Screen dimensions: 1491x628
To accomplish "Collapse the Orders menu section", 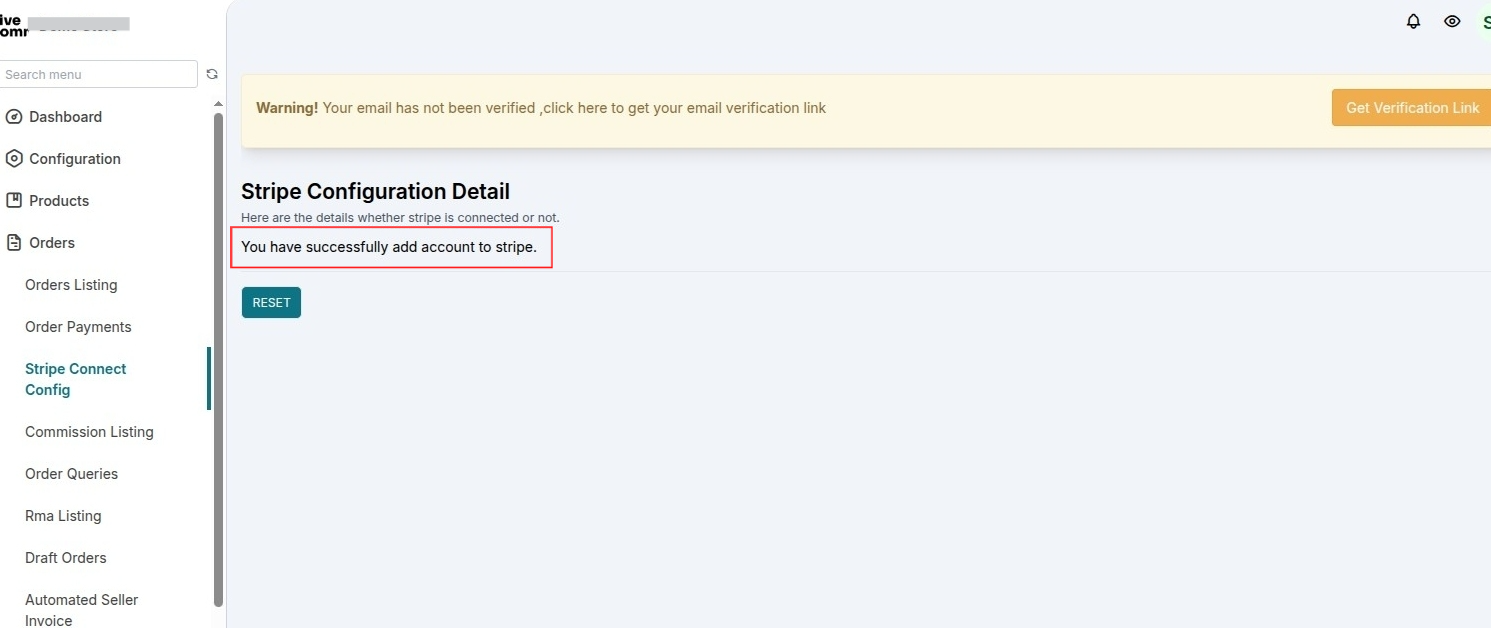I will click(52, 243).
